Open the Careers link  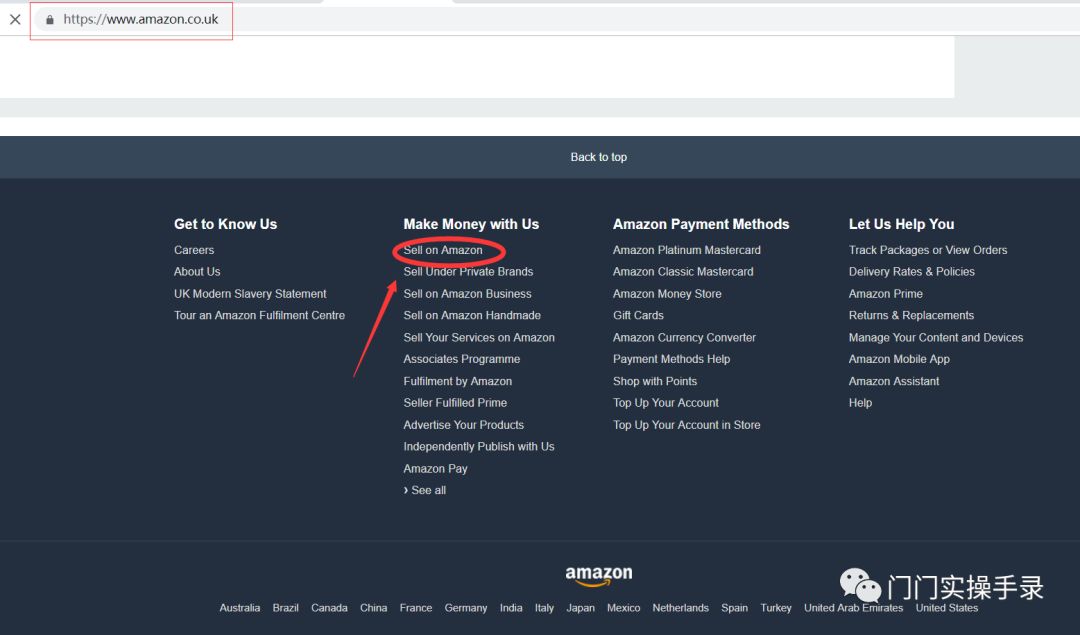(194, 250)
